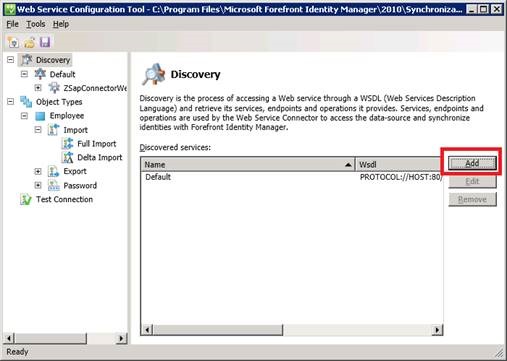Click the Full Import item icon
507x361 pixels.
pos(68,144)
